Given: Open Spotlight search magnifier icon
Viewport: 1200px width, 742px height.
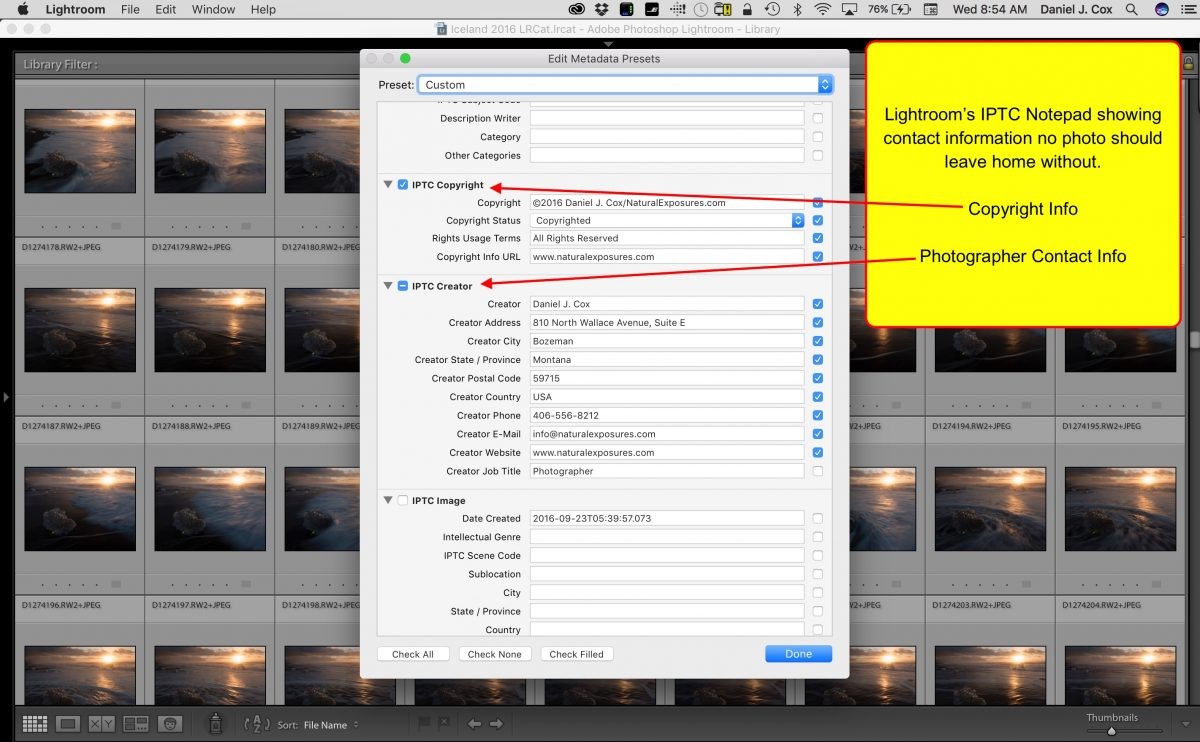Looking at the screenshot, I should (1132, 9).
